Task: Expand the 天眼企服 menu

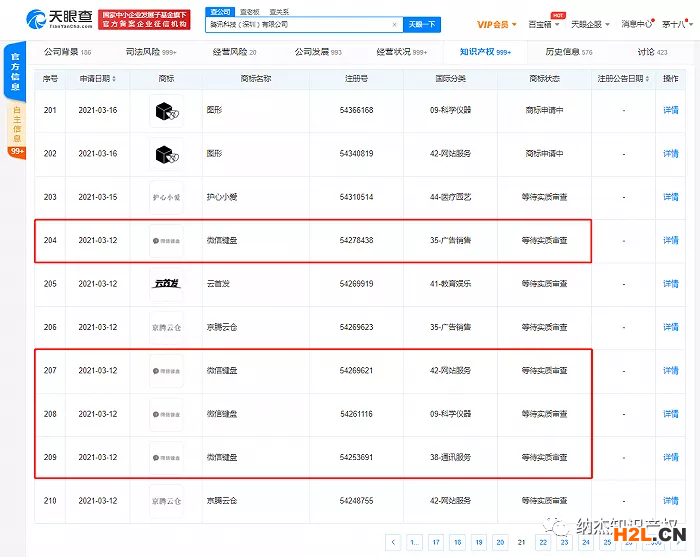Action: (x=590, y=23)
